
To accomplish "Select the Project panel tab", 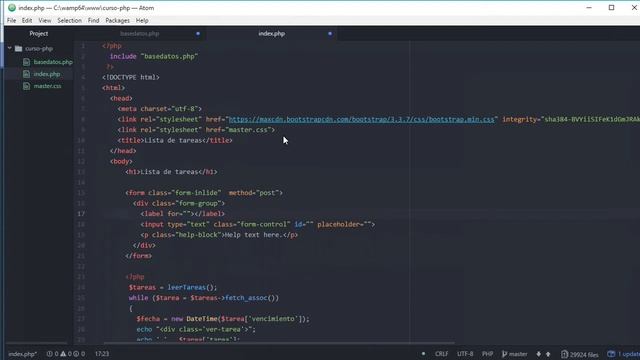I will tap(39, 33).
